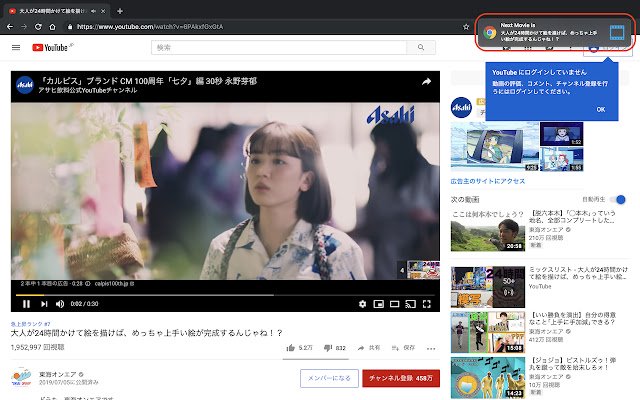Screen dimensions: 640x400
Task: Run search with magnifier button
Action: click(421, 47)
